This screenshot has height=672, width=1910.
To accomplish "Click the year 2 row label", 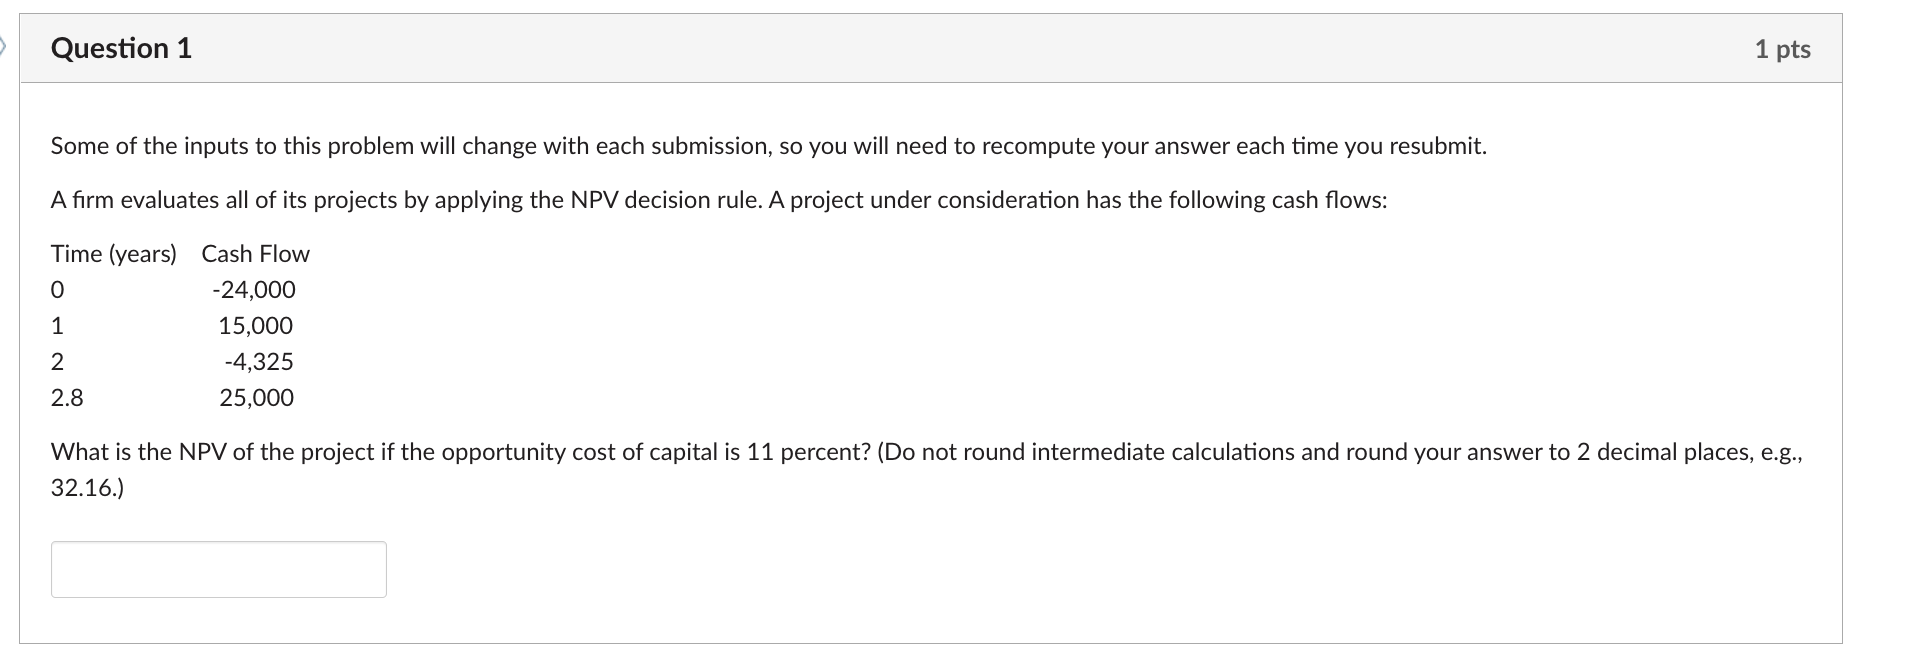I will click(57, 361).
